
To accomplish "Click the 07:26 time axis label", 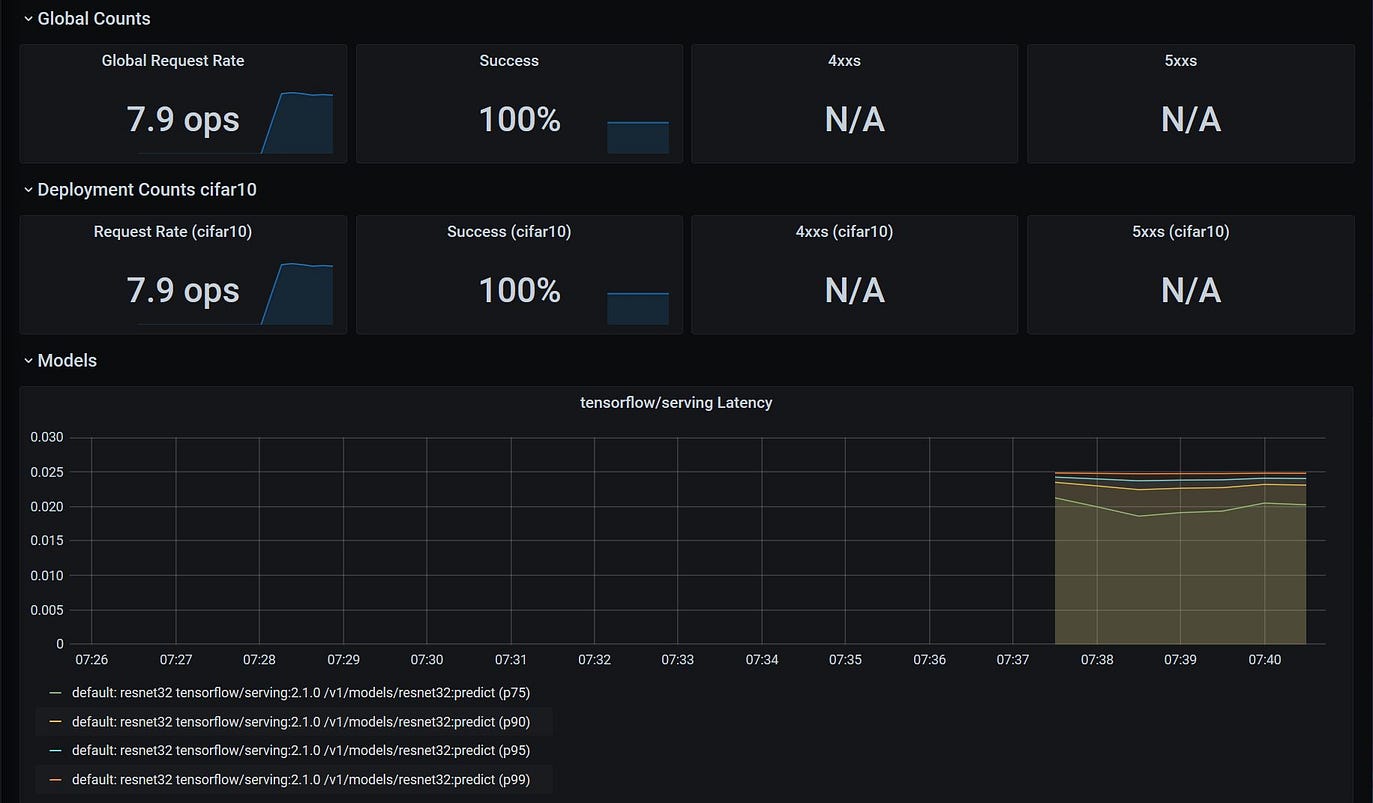I will pos(92,660).
